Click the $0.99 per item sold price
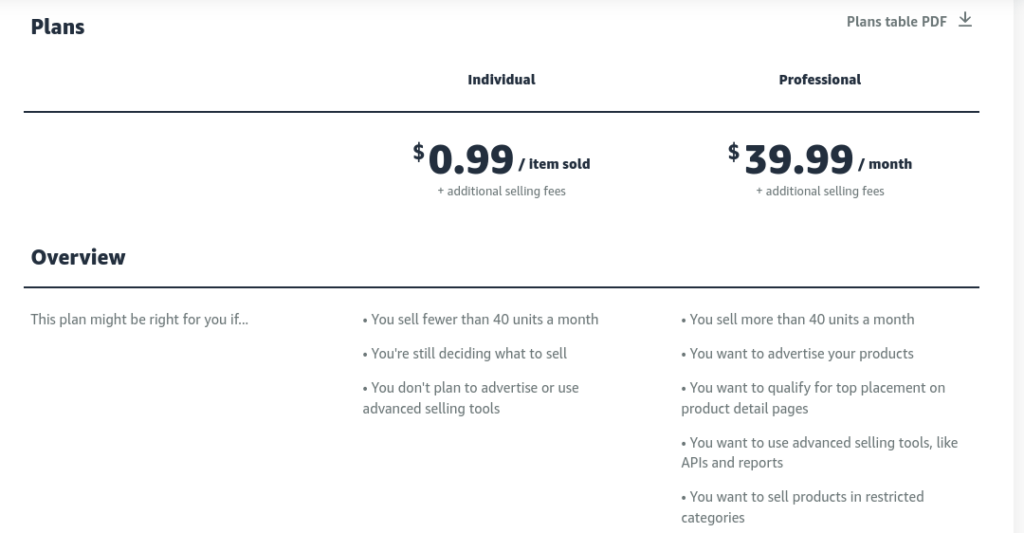 pos(502,159)
